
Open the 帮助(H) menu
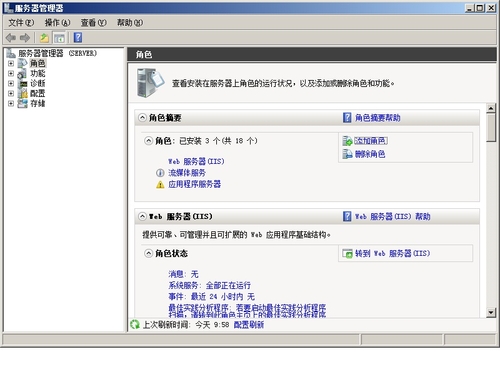tap(130, 23)
